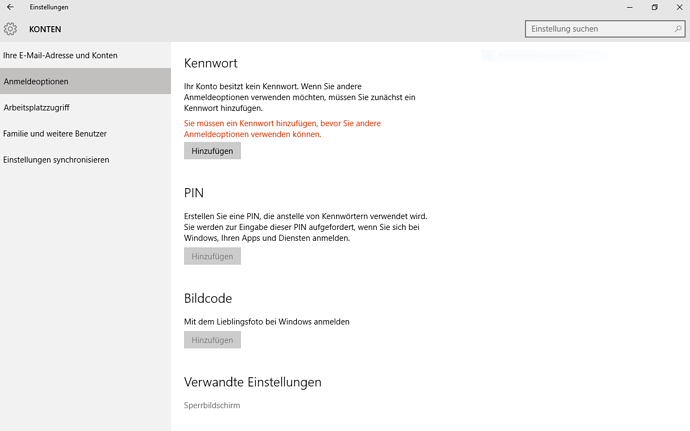
Task: Focus the 'Einstellung suchen' search field
Action: click(x=605, y=29)
